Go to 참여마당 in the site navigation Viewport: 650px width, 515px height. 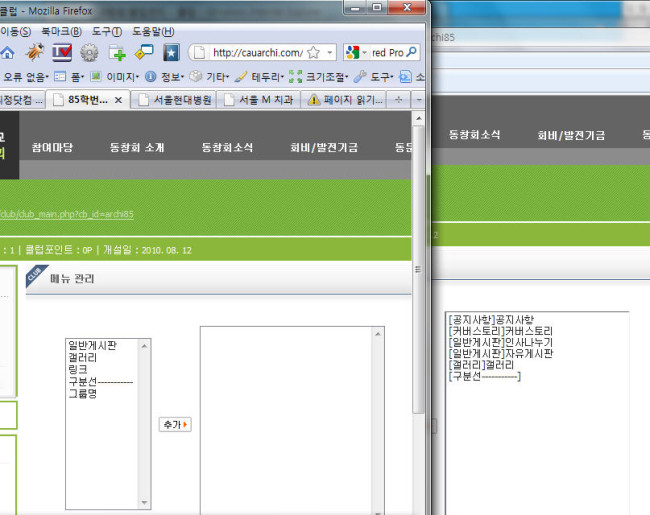point(52,148)
